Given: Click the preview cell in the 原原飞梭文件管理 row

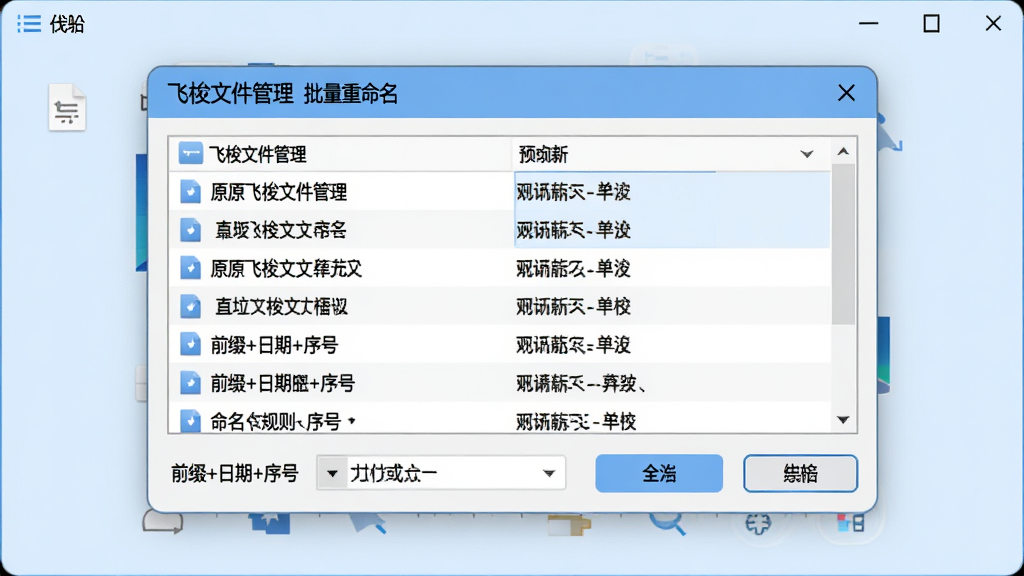Looking at the screenshot, I should tap(671, 192).
